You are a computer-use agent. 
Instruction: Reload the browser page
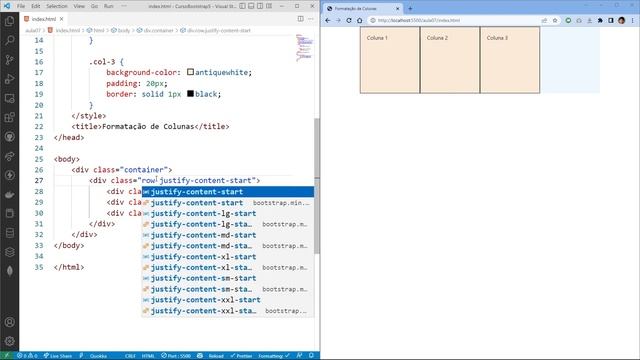click(x=349, y=20)
